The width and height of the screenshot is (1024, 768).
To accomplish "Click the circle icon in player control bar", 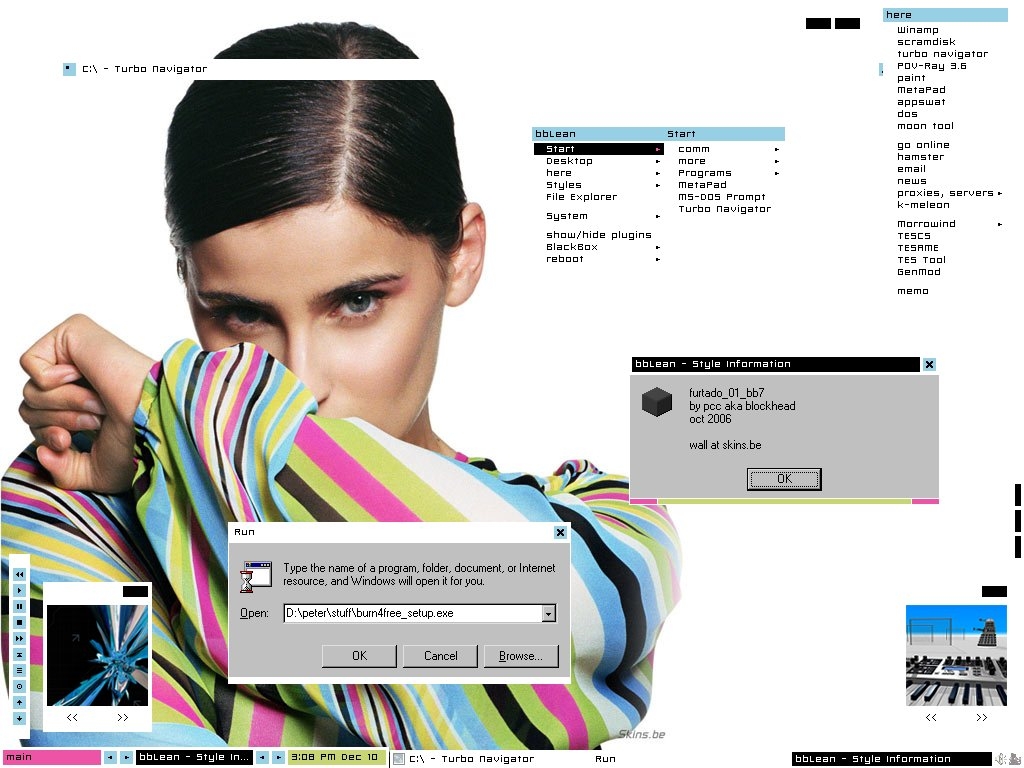I will 19,686.
